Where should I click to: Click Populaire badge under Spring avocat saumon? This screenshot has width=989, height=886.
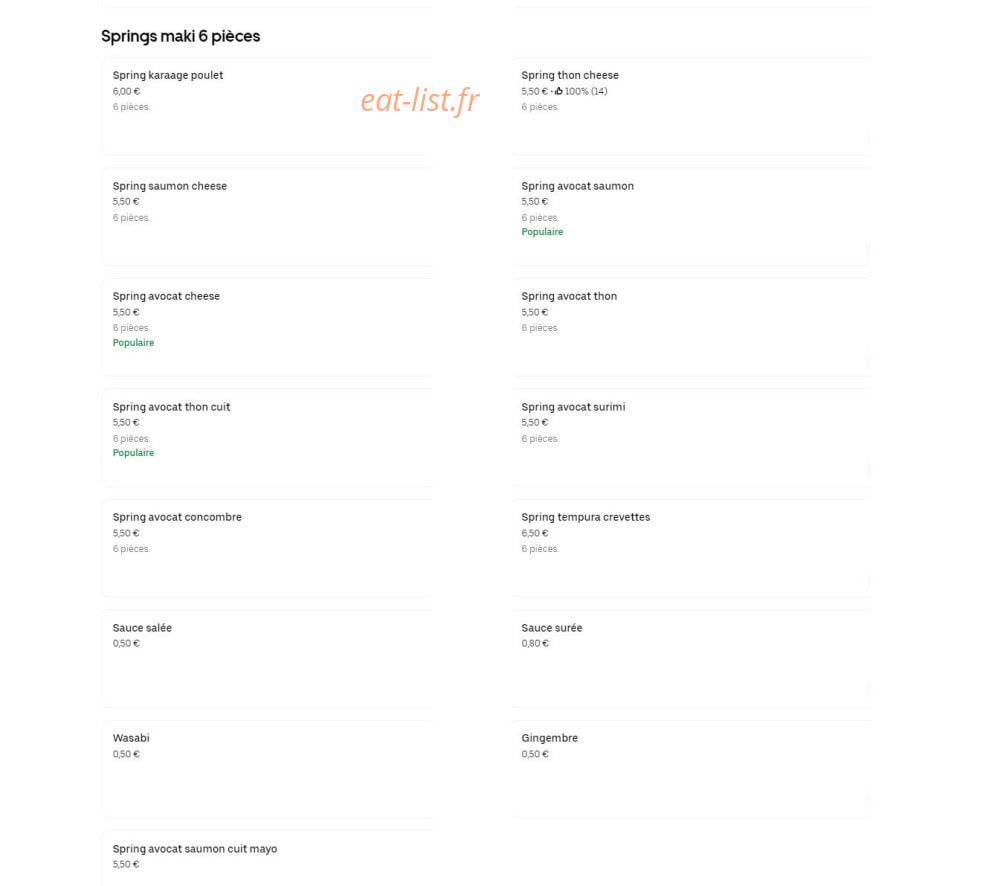542,232
